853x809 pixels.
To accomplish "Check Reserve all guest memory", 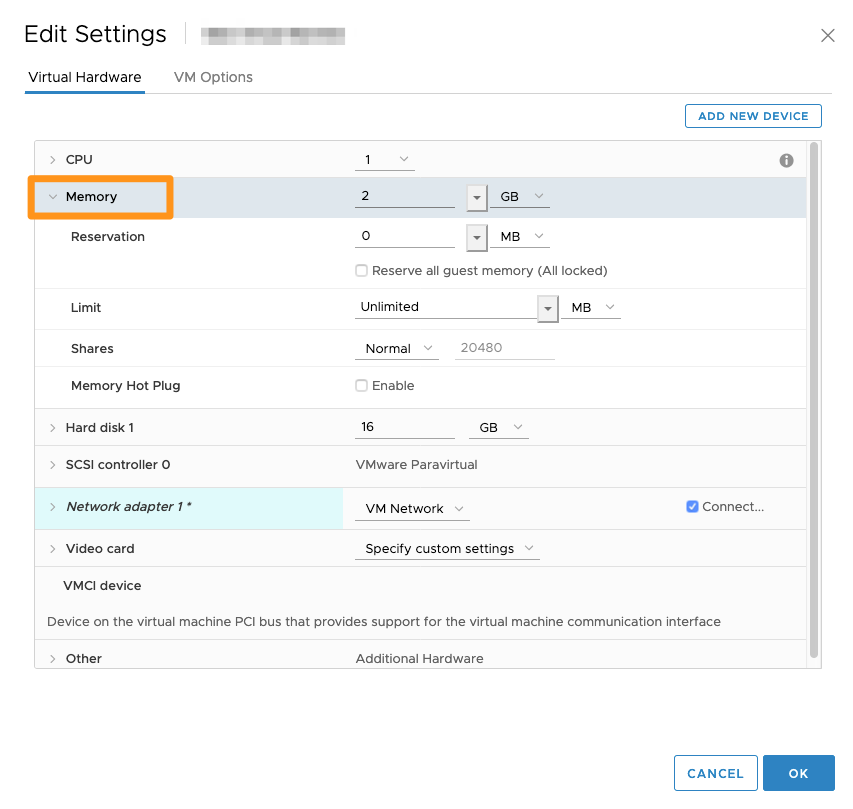I will click(x=362, y=271).
